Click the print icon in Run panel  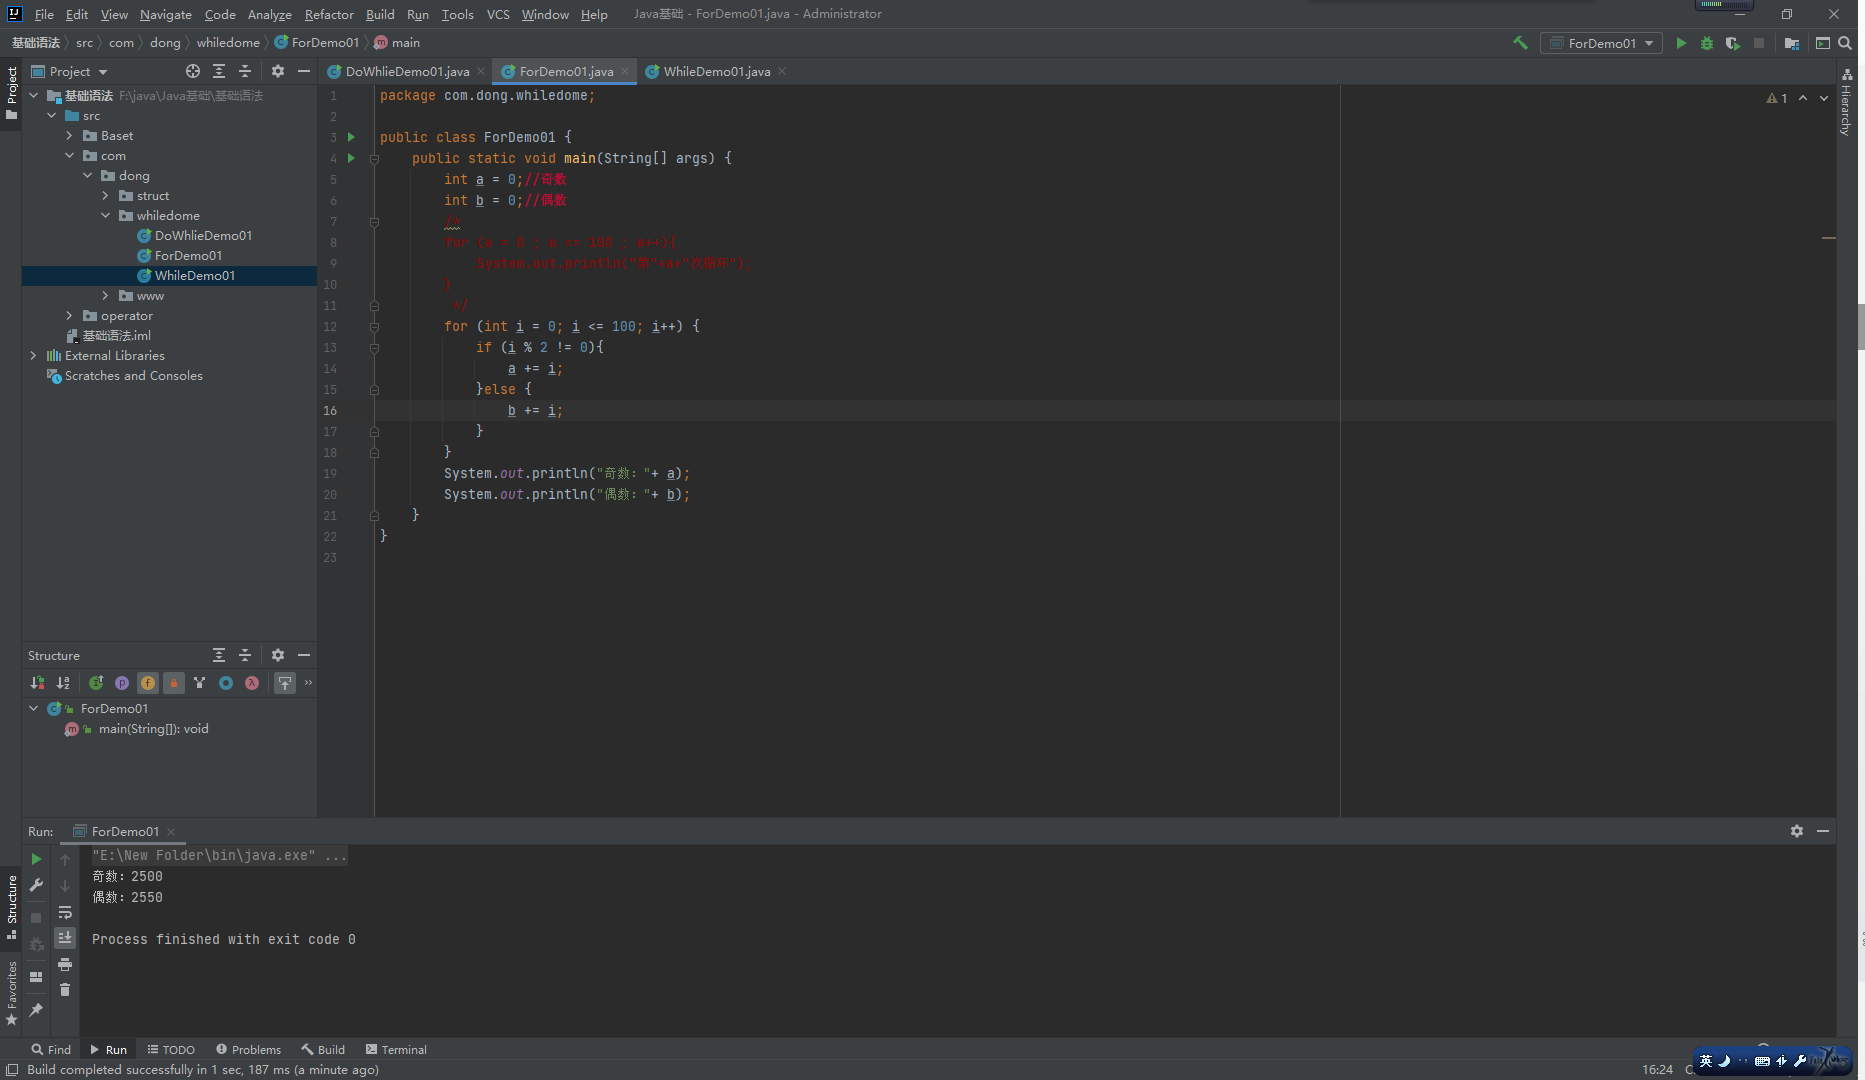[x=65, y=964]
